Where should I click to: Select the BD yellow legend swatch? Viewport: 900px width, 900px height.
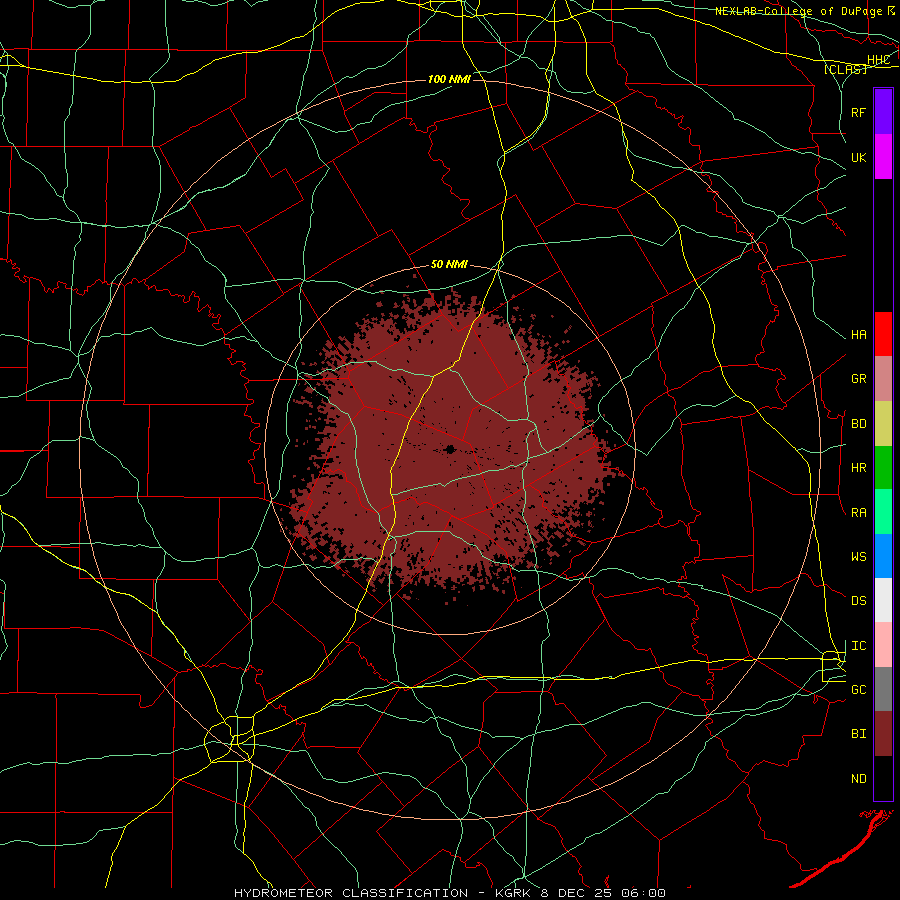883,424
